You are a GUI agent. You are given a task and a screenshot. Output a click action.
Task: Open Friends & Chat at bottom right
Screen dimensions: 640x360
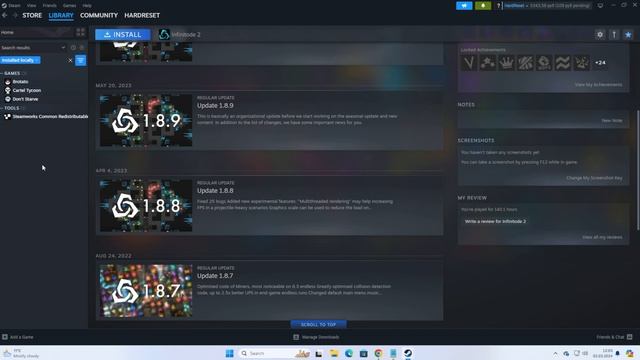[614, 337]
